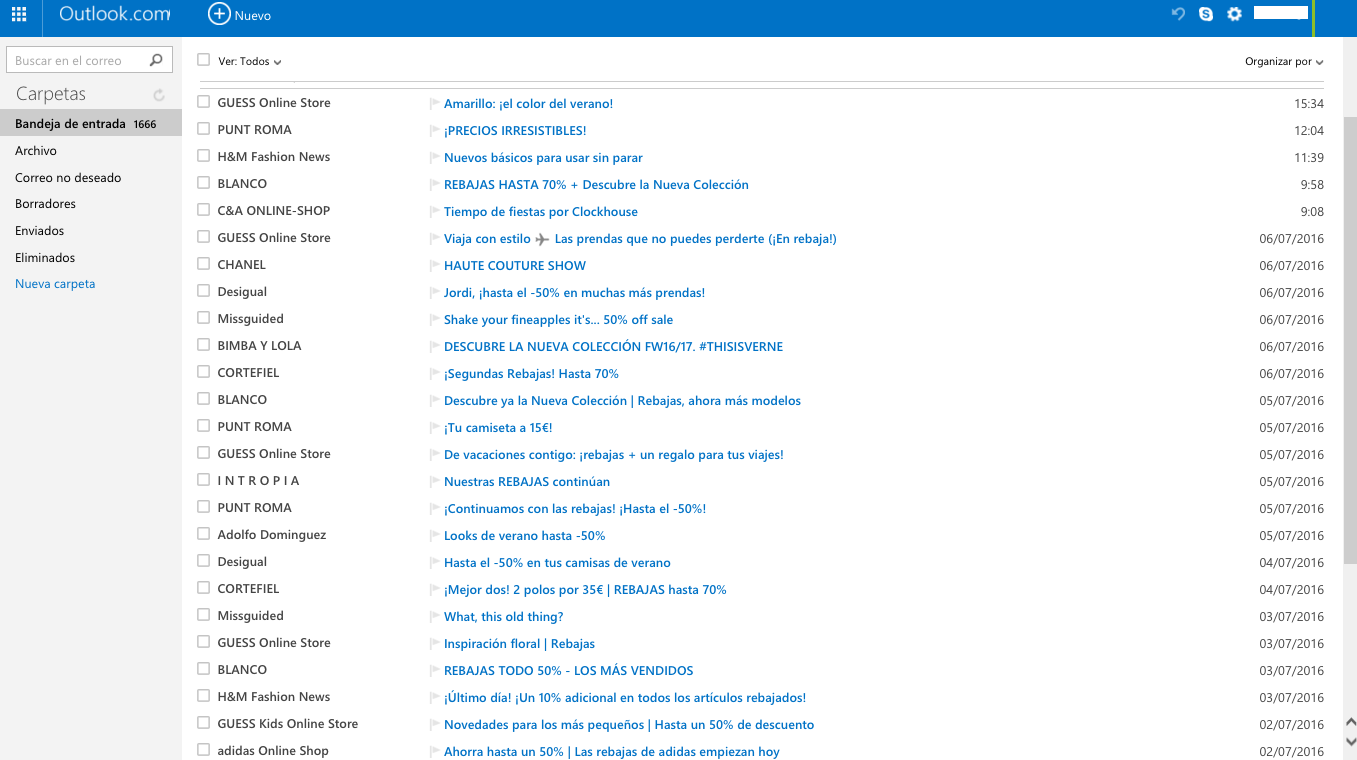Click sender GUESS Kids Online Store

point(288,724)
